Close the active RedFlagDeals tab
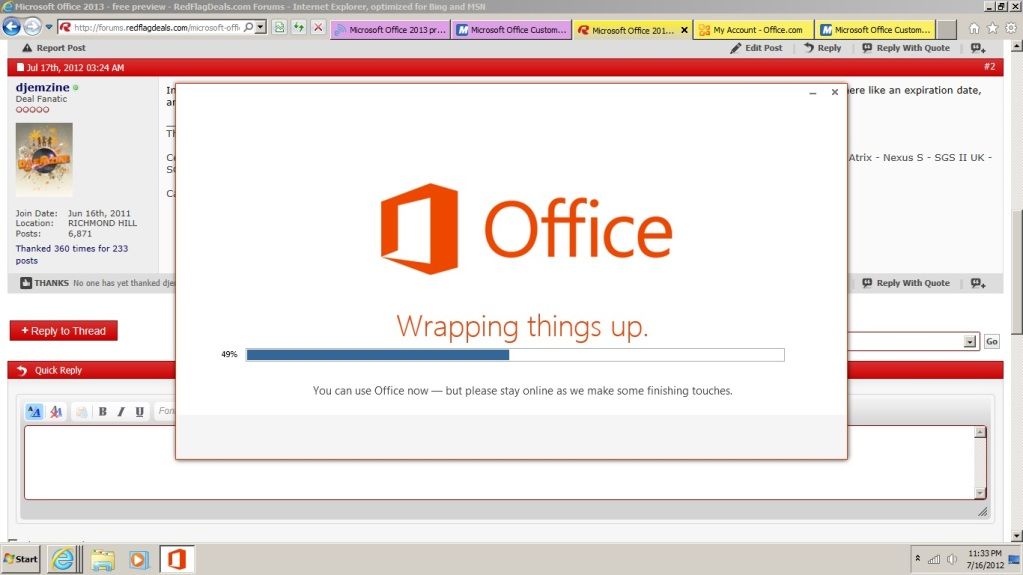This screenshot has width=1023, height=575. click(684, 30)
